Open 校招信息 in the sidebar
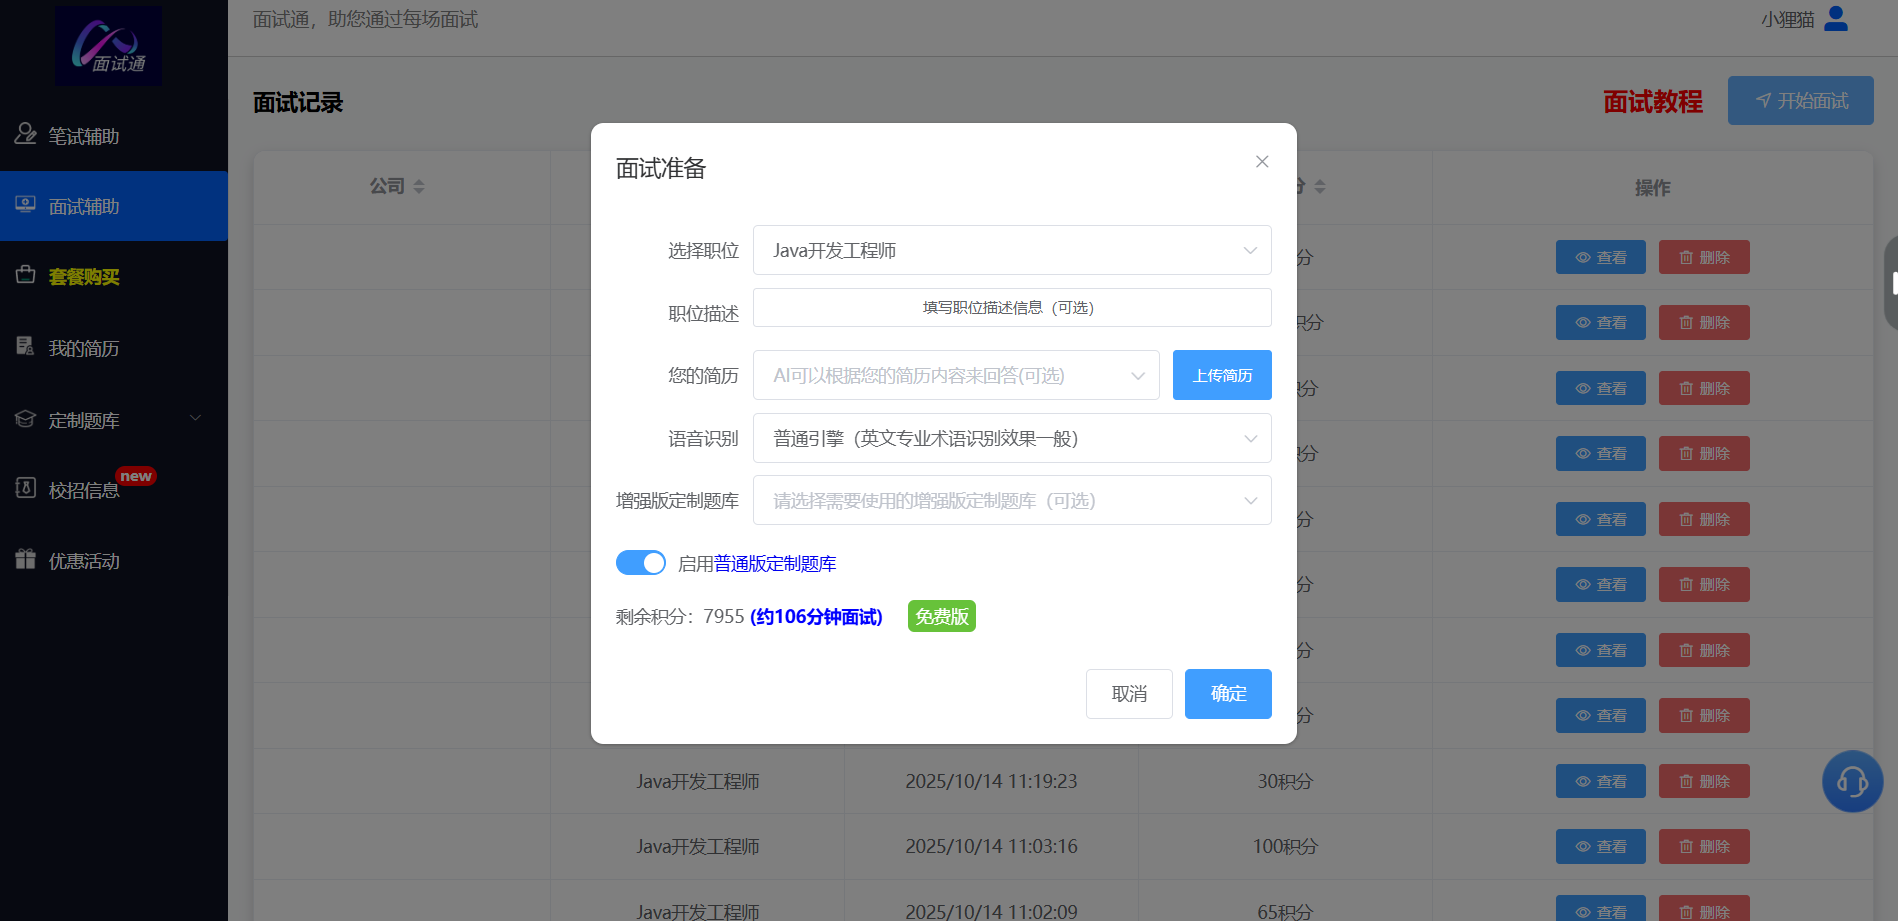The image size is (1898, 921). [x=114, y=490]
